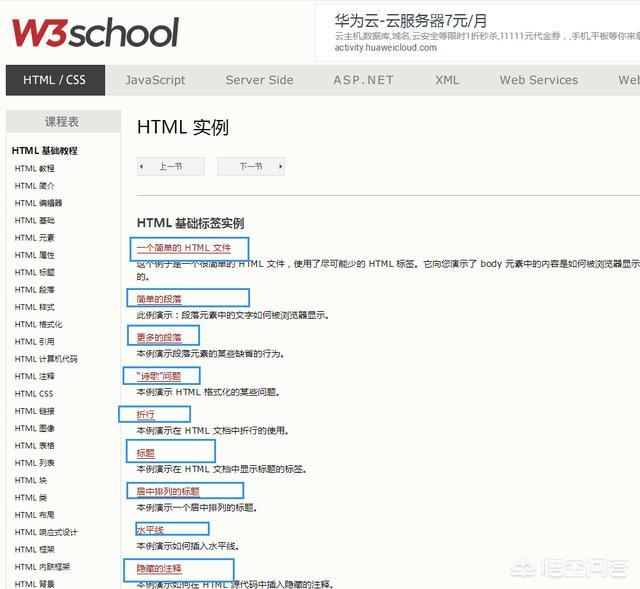Viewport: 640px width, 589px height.
Task: Open the 隐藏的注释 example link
Action: (159, 568)
